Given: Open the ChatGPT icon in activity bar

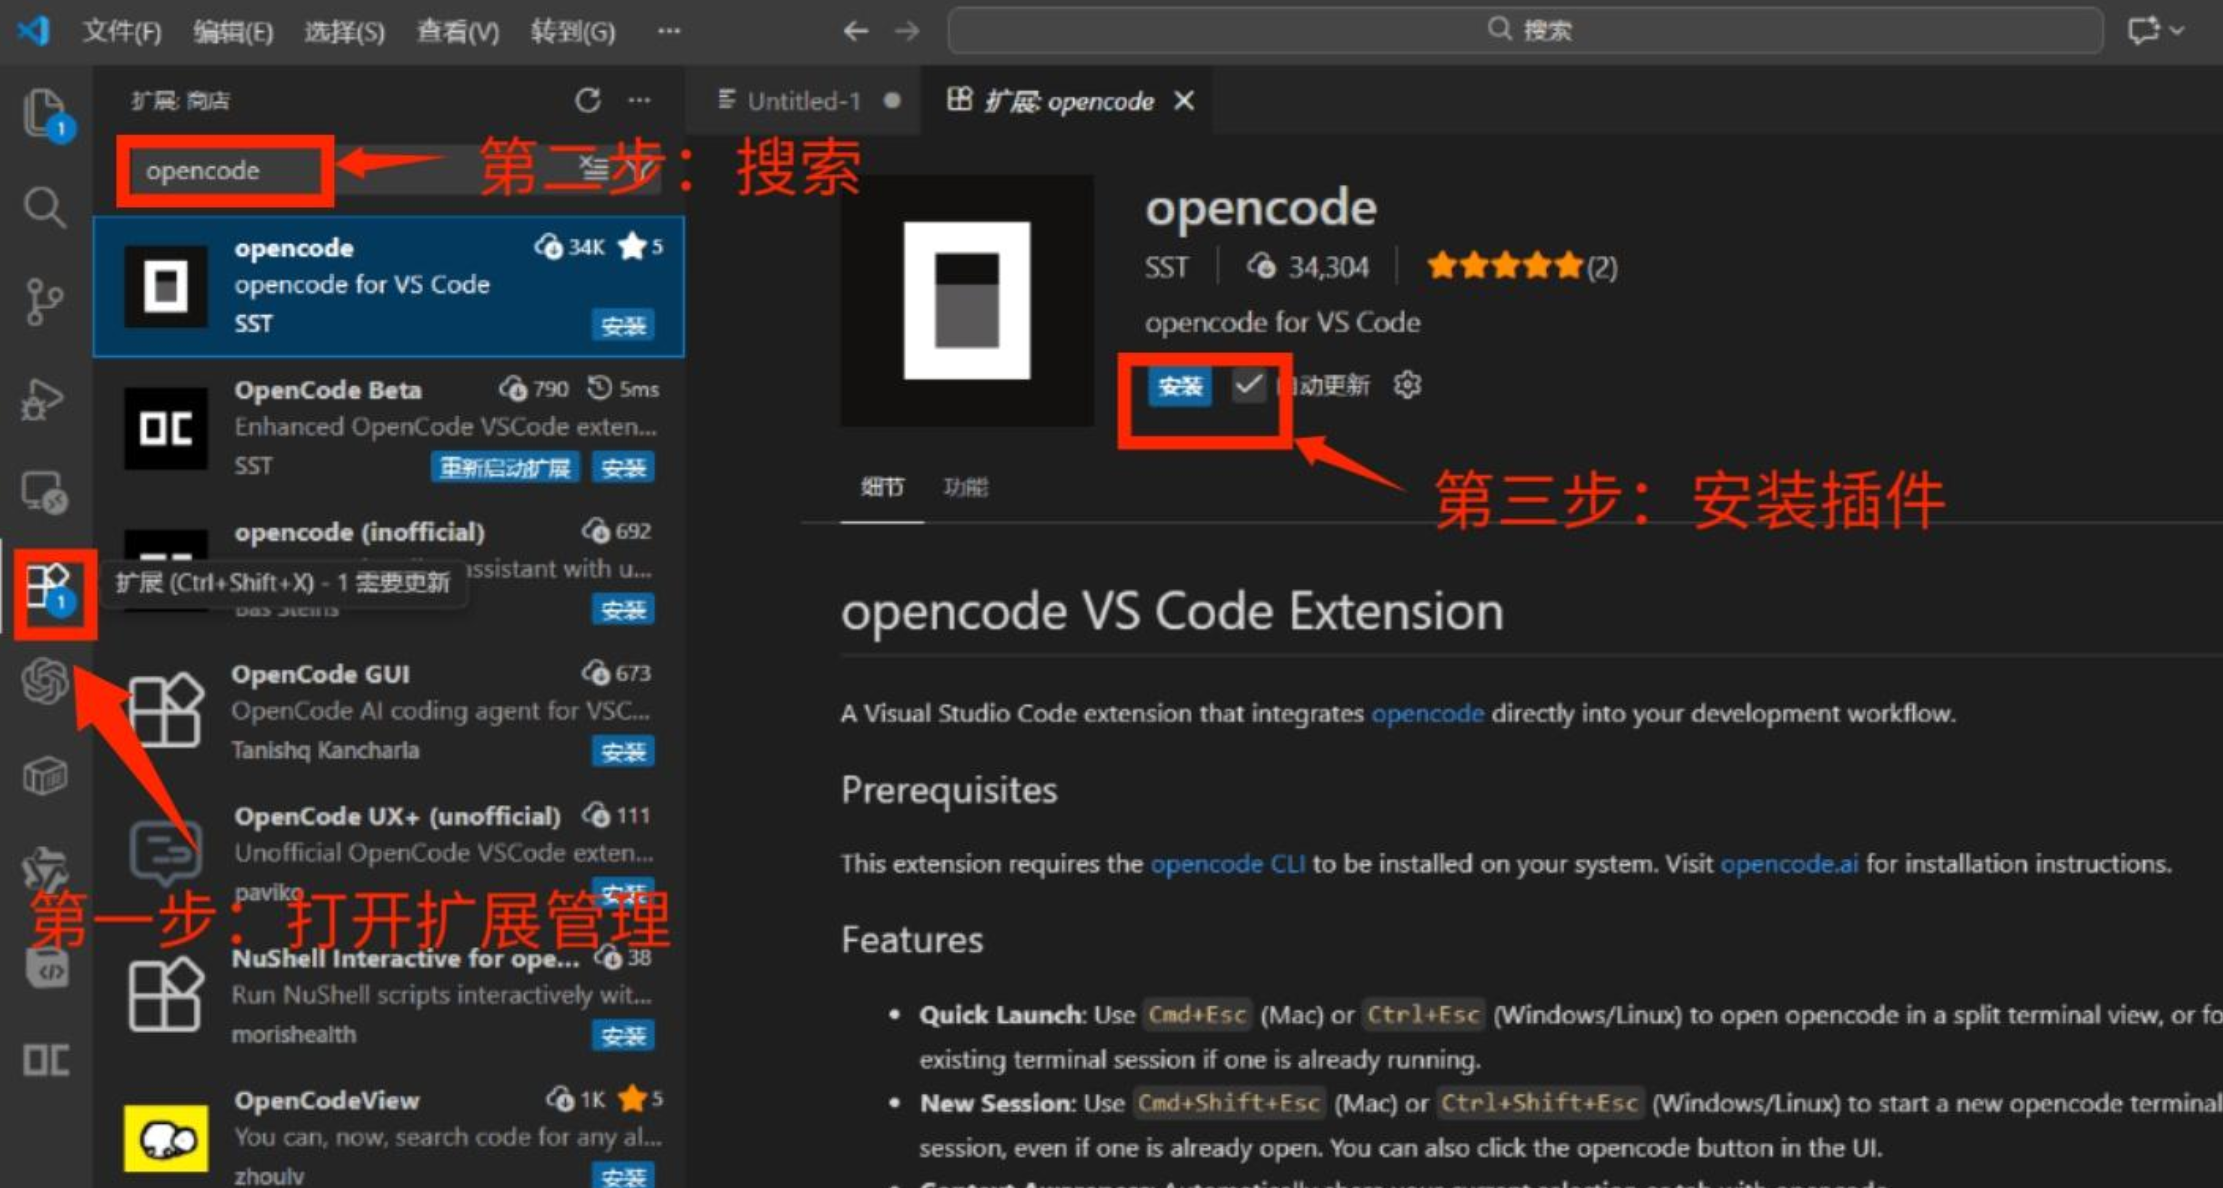Looking at the screenshot, I should (x=44, y=682).
